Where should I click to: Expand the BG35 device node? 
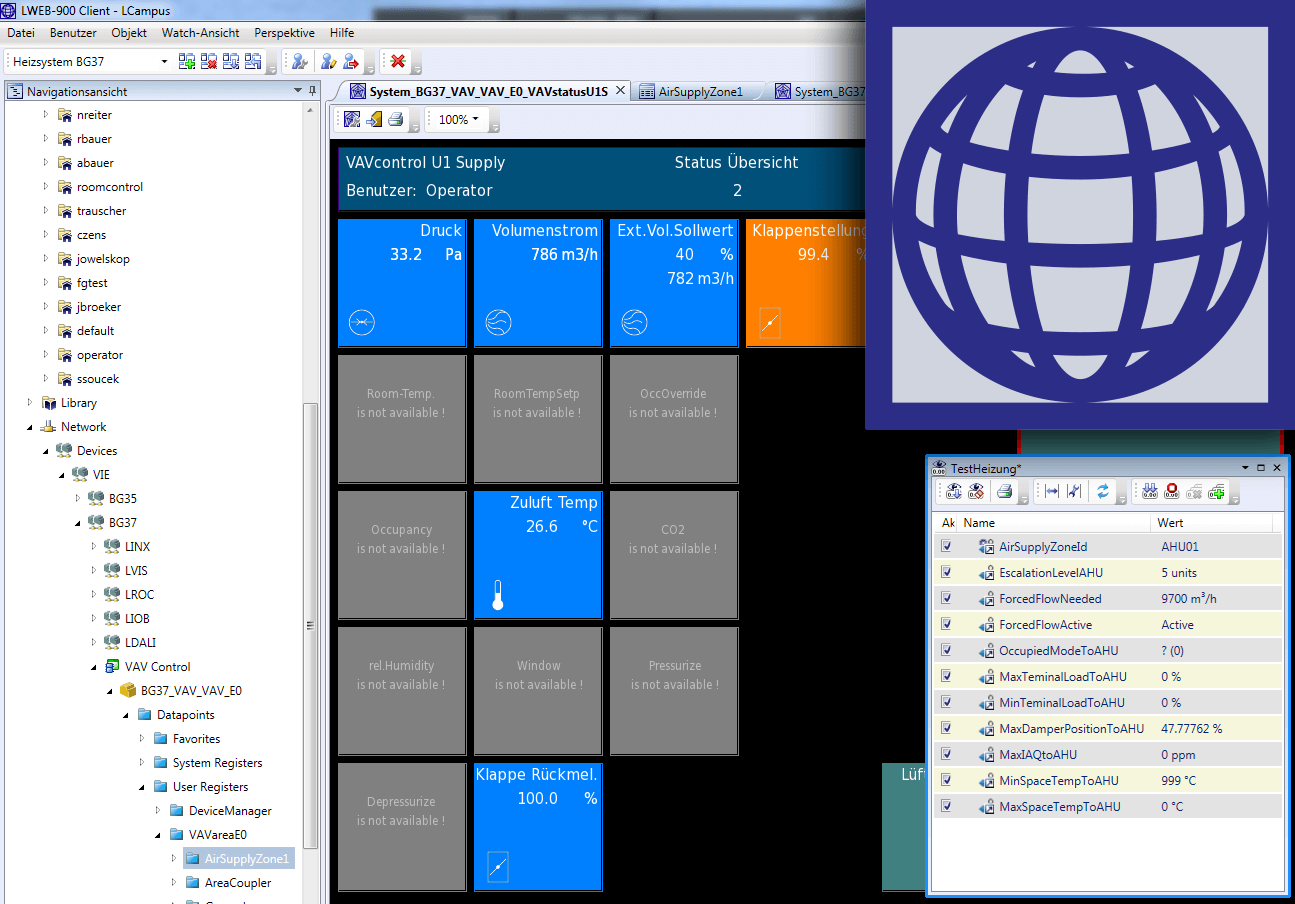pos(77,498)
